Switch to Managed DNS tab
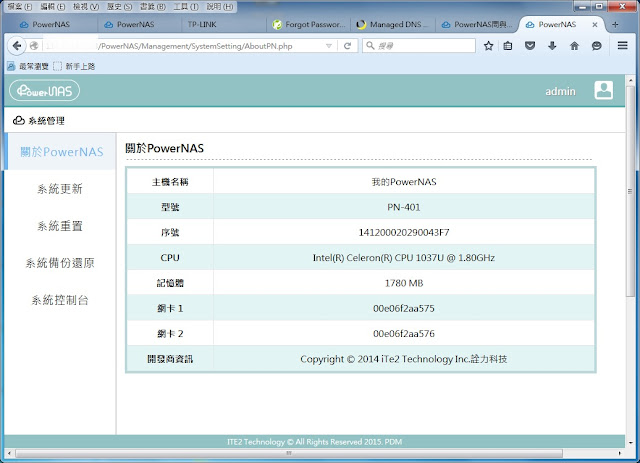The height and width of the screenshot is (463, 640). click(393, 24)
